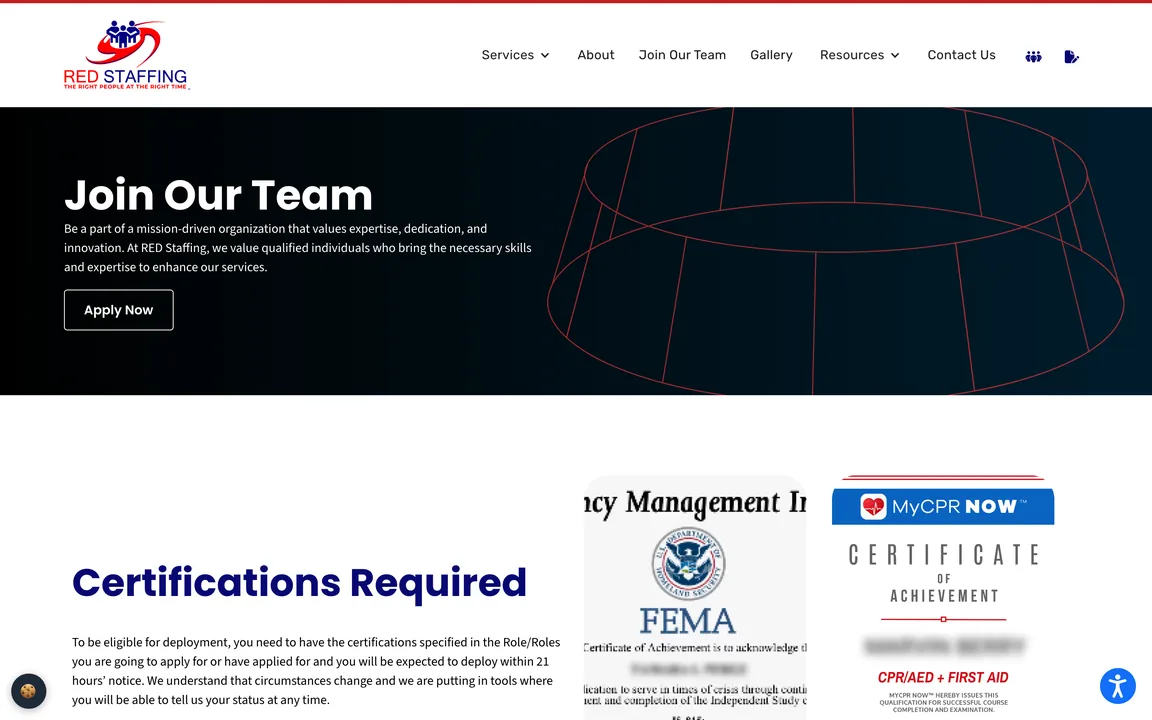1152x720 pixels.
Task: Click the document sign-up icon in header
Action: [1071, 57]
